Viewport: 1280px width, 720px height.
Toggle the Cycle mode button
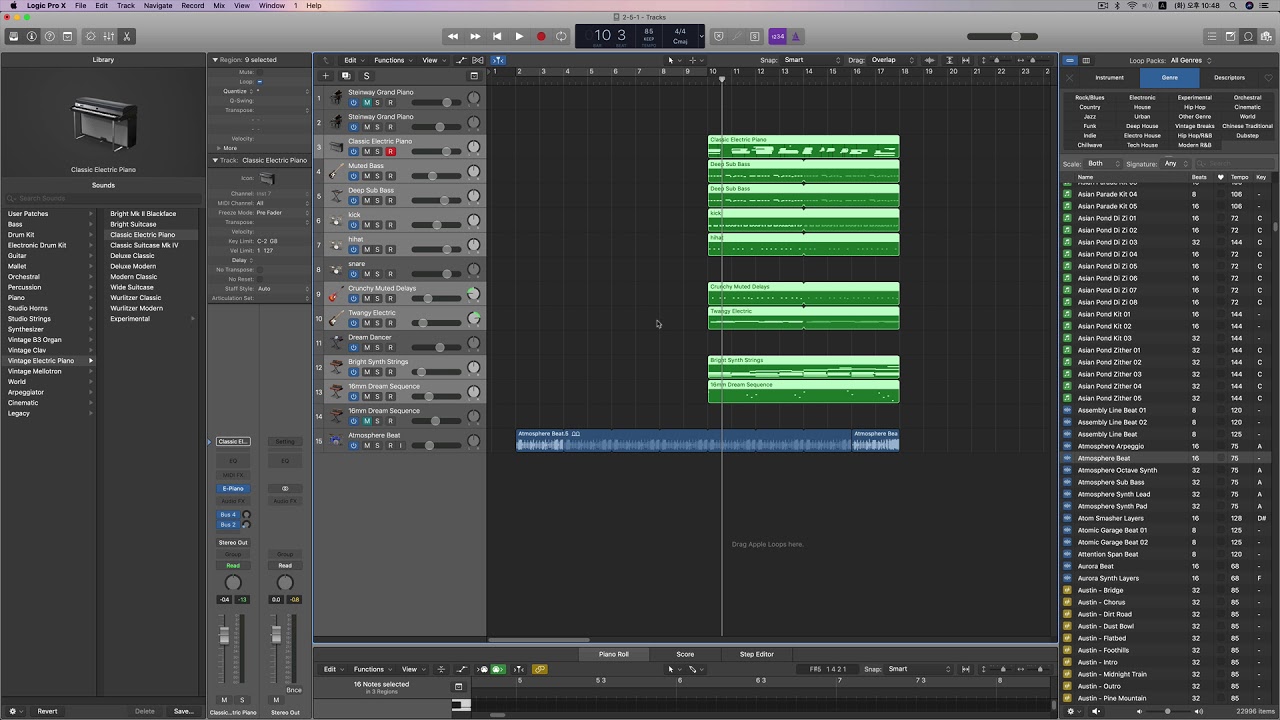(x=561, y=37)
